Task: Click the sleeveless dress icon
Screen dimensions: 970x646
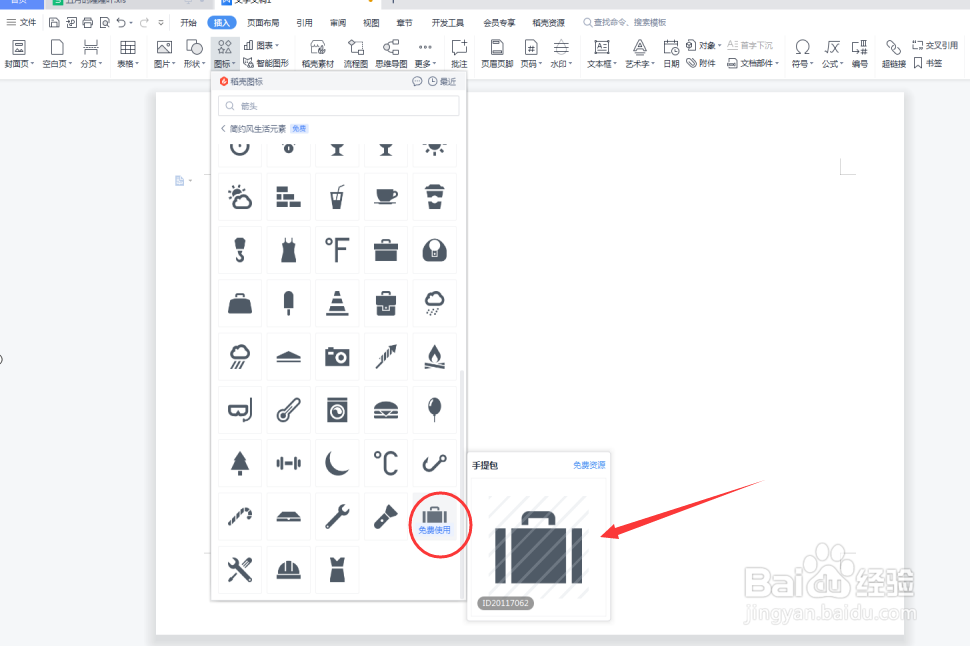Action: tap(289, 251)
